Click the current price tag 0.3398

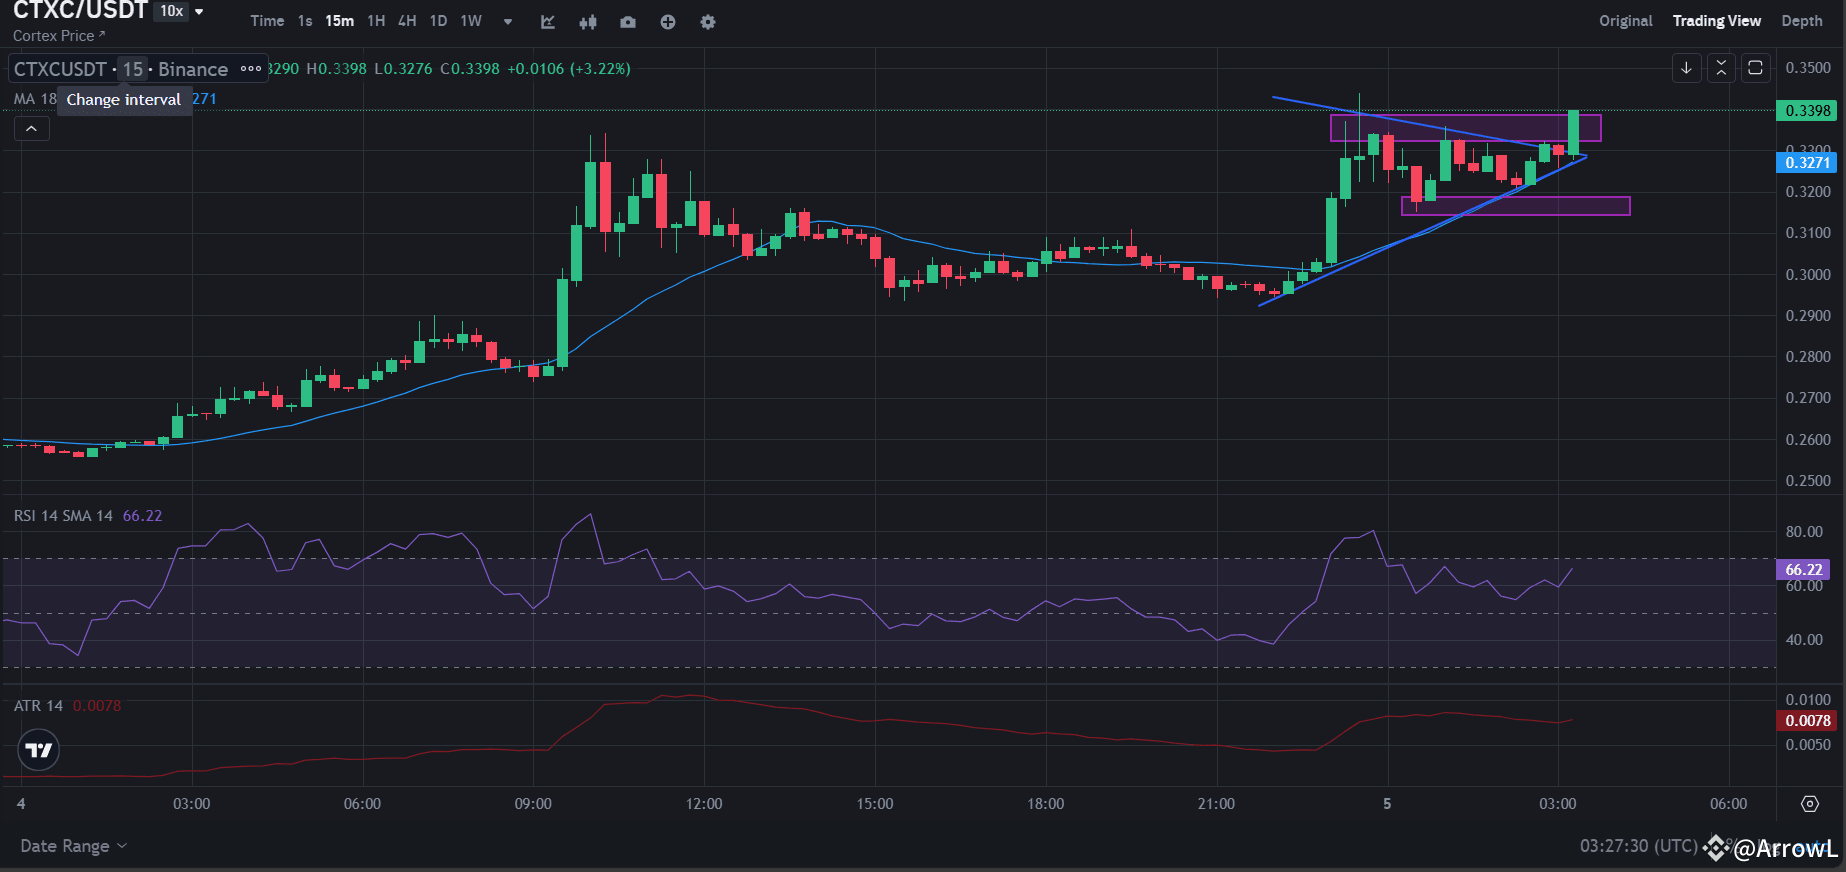click(1807, 111)
